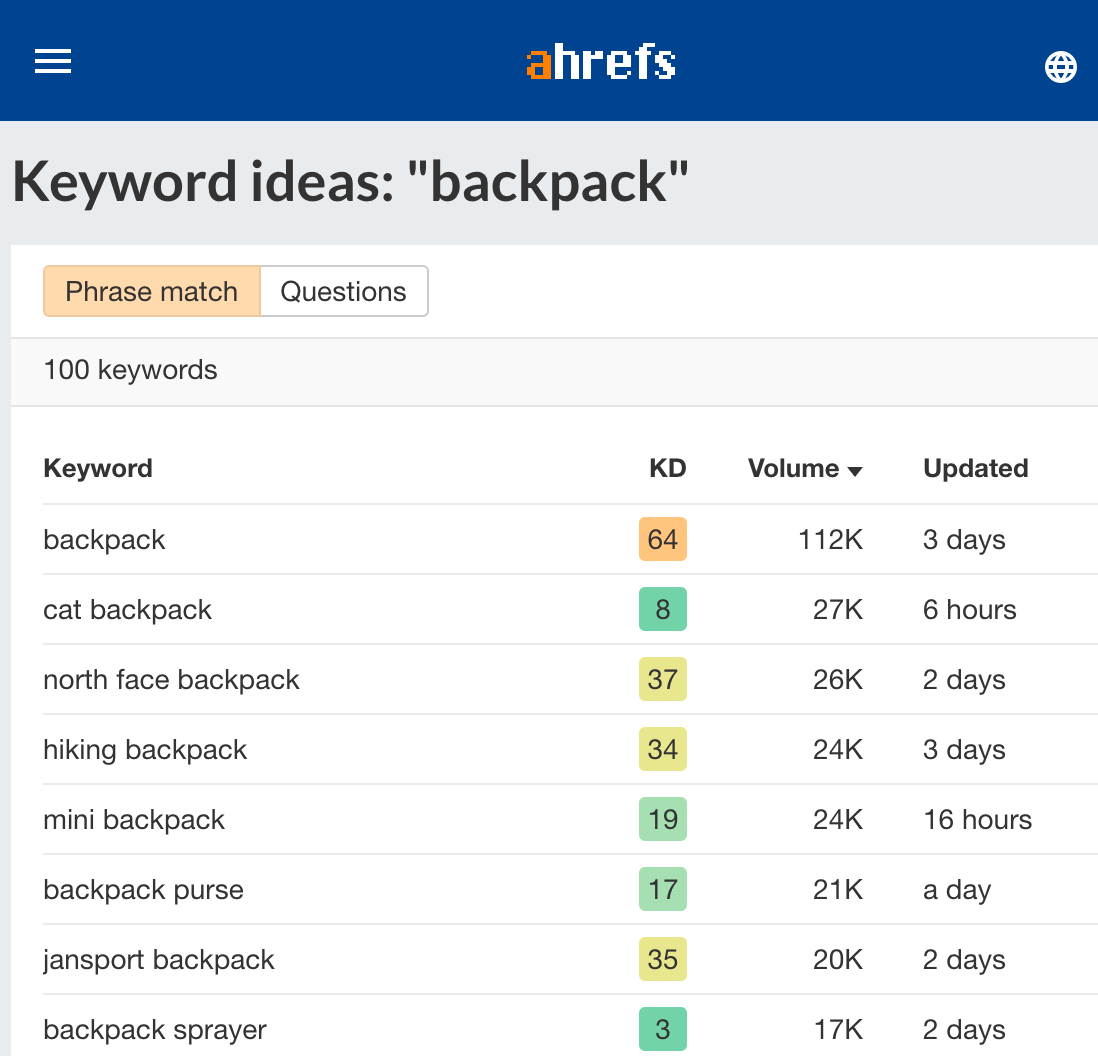Click the yellow KD 37 badge
1098x1056 pixels.
click(662, 680)
